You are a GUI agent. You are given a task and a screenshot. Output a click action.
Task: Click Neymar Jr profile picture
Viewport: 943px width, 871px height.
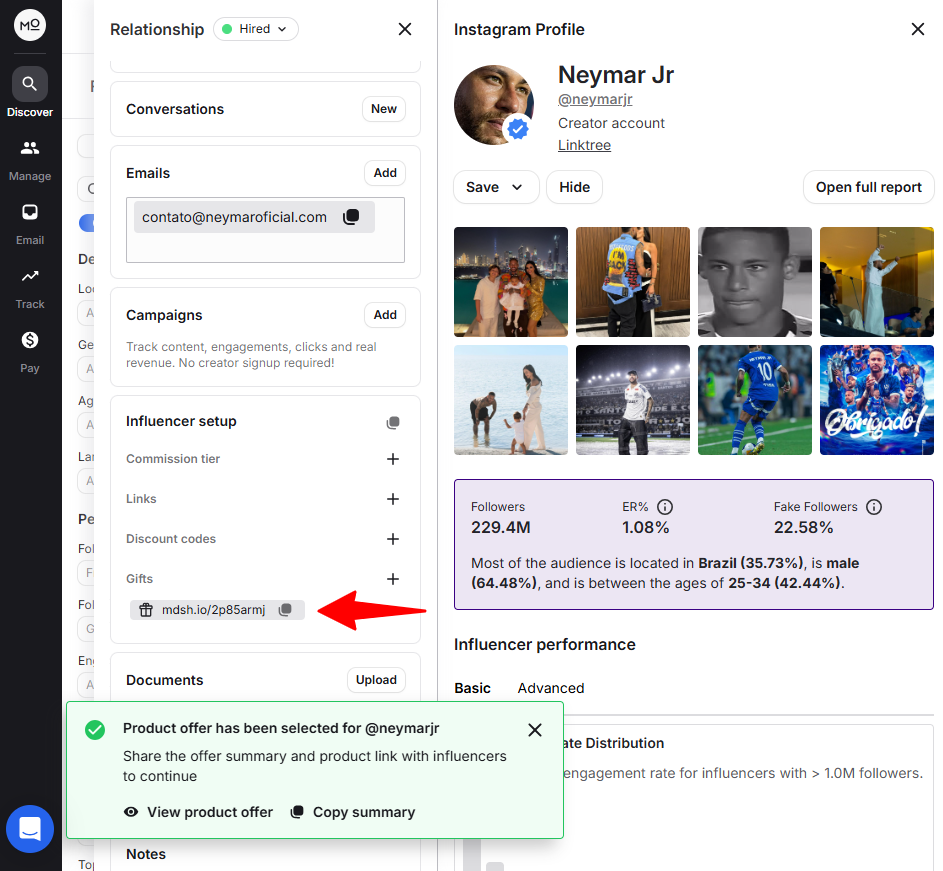coord(494,105)
